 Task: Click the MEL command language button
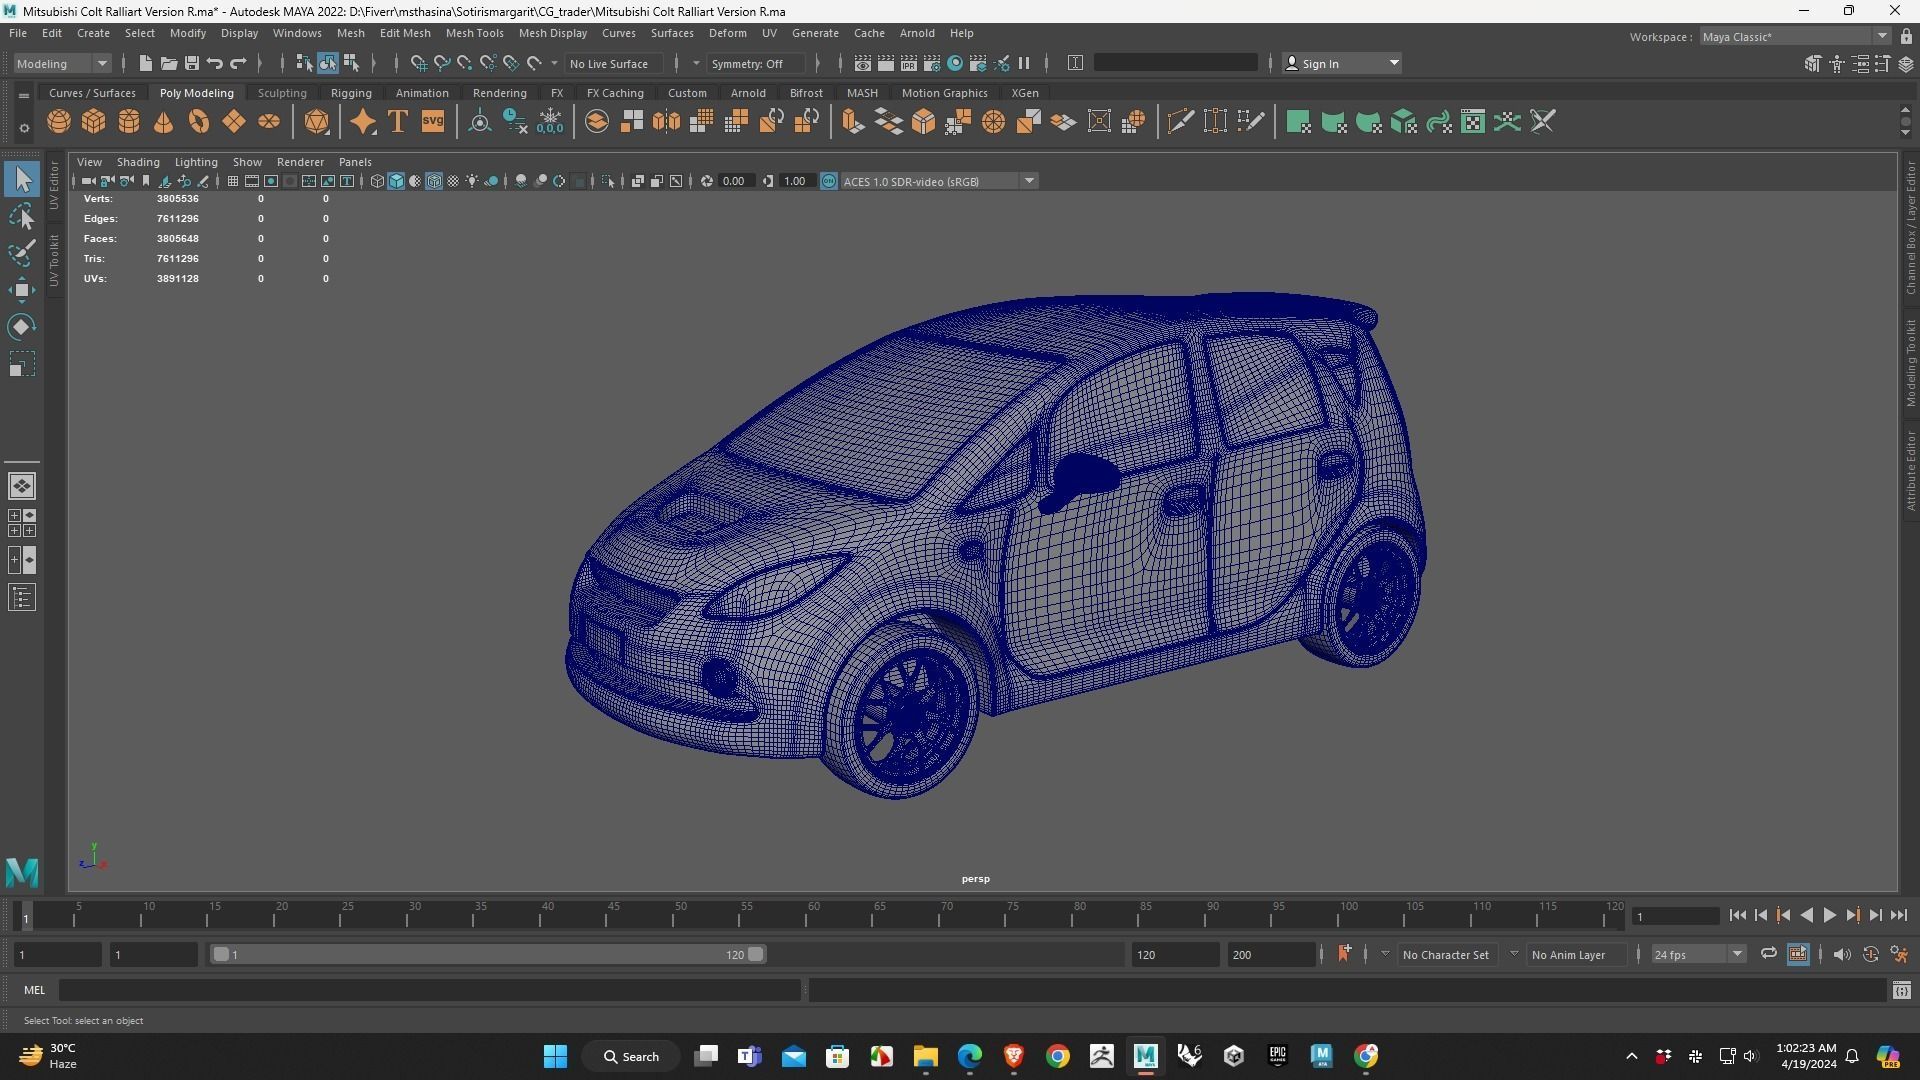[x=35, y=990]
